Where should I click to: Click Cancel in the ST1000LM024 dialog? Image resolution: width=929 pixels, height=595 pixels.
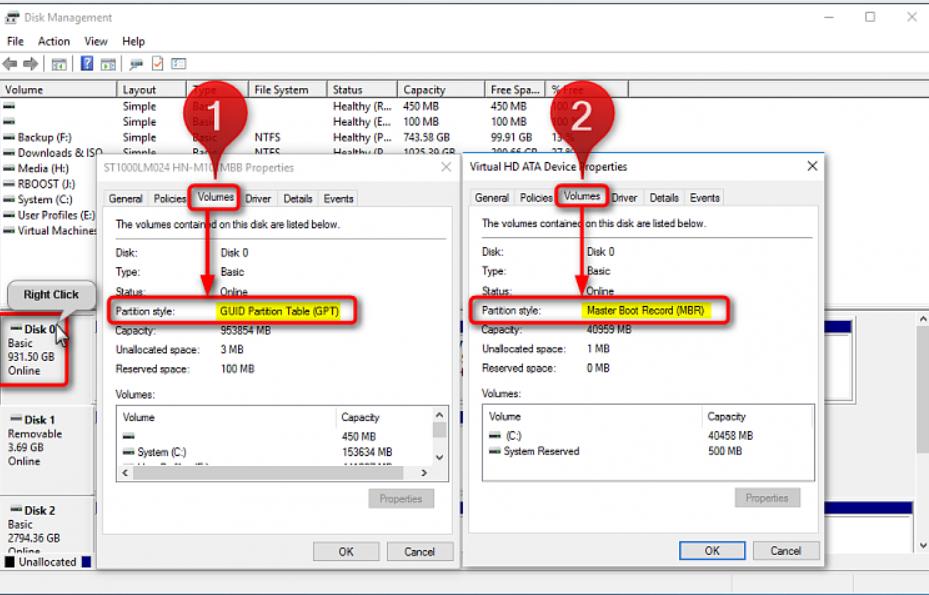pyautogui.click(x=419, y=552)
